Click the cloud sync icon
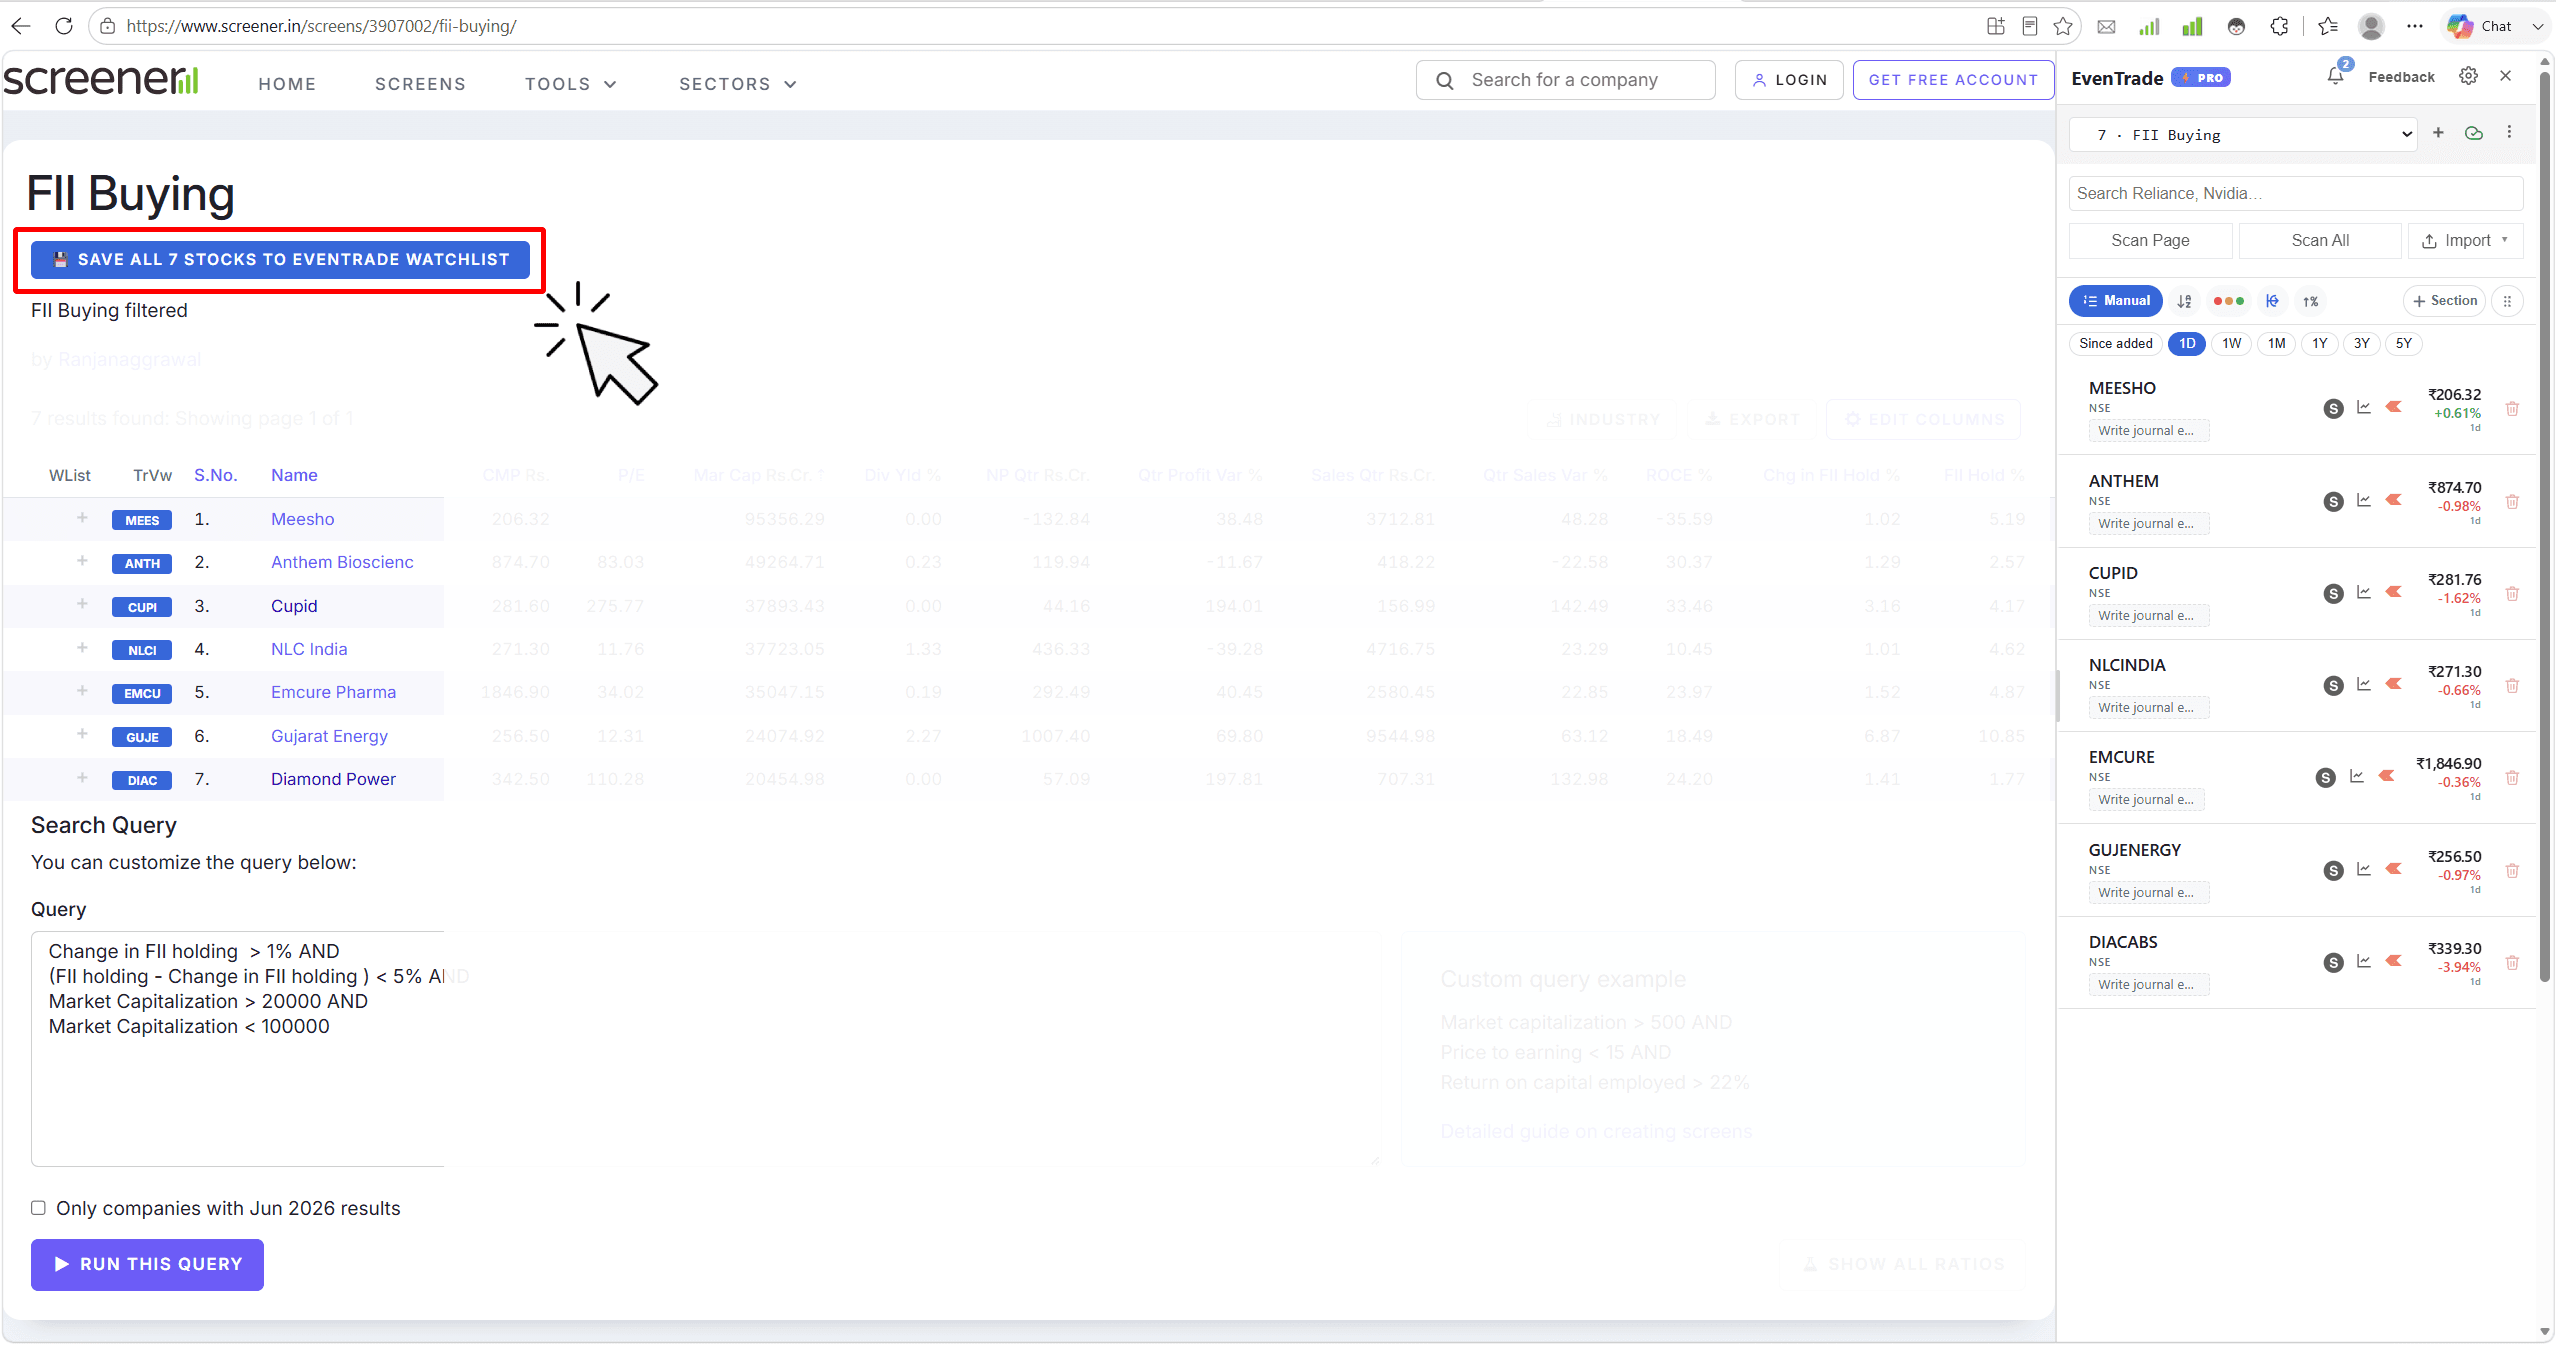 2474,133
